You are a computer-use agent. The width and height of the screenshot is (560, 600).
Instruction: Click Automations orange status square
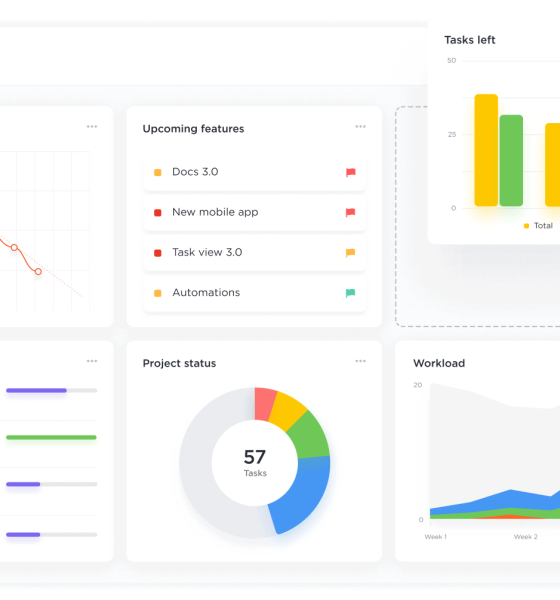point(157,293)
